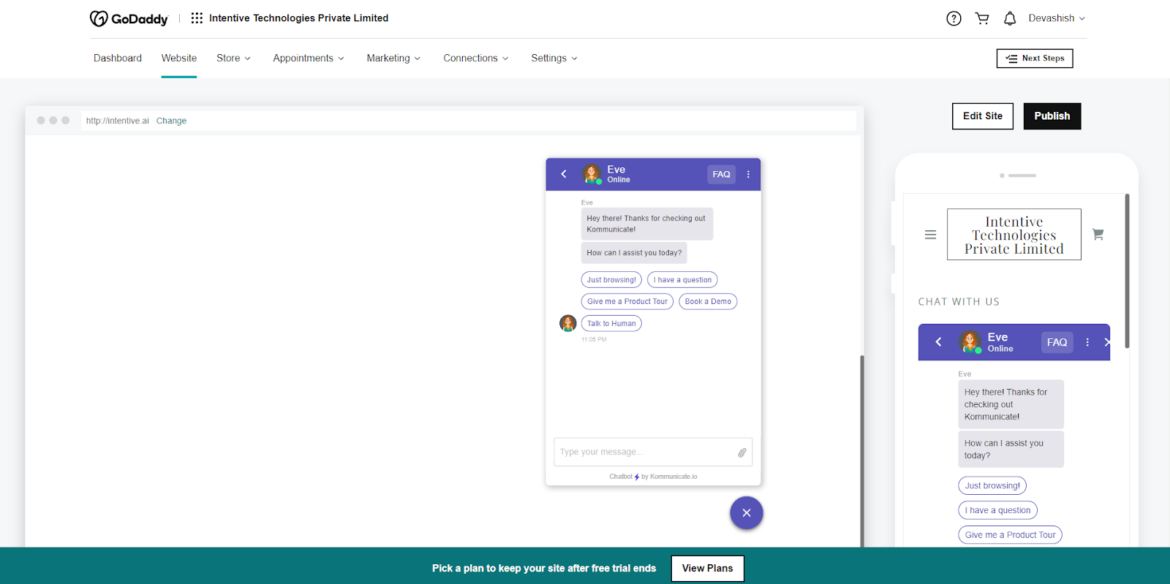The width and height of the screenshot is (1170, 584).
Task: Publish the site
Action: [1052, 116]
